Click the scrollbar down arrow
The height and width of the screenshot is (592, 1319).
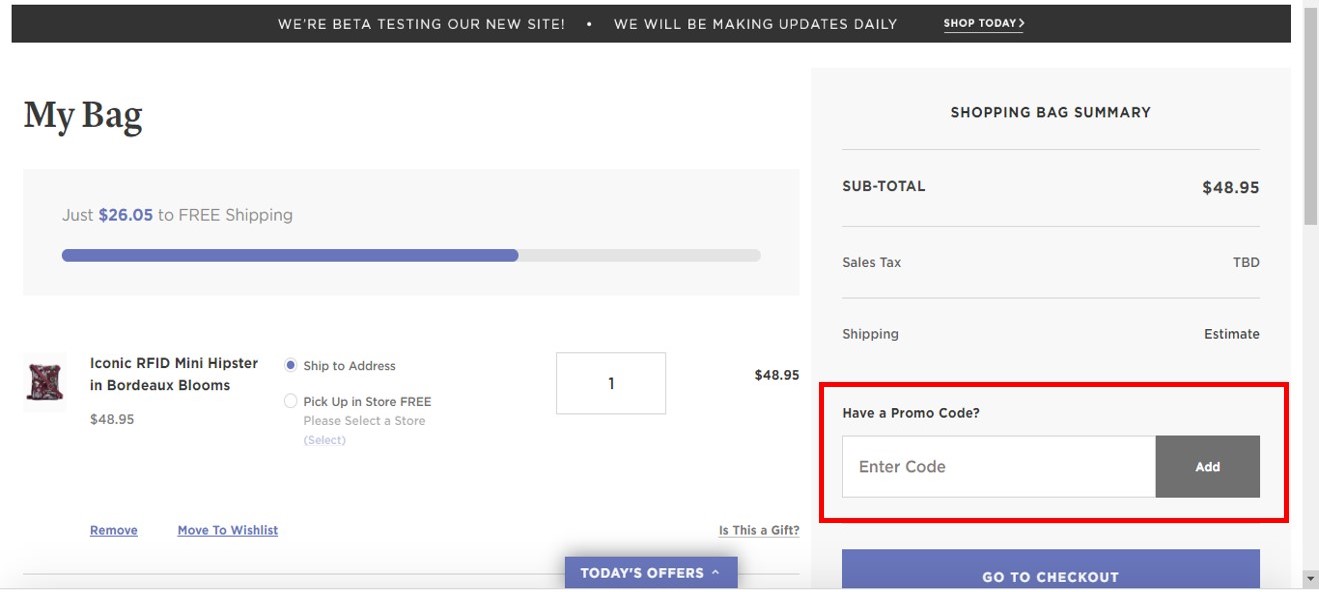1311,578
